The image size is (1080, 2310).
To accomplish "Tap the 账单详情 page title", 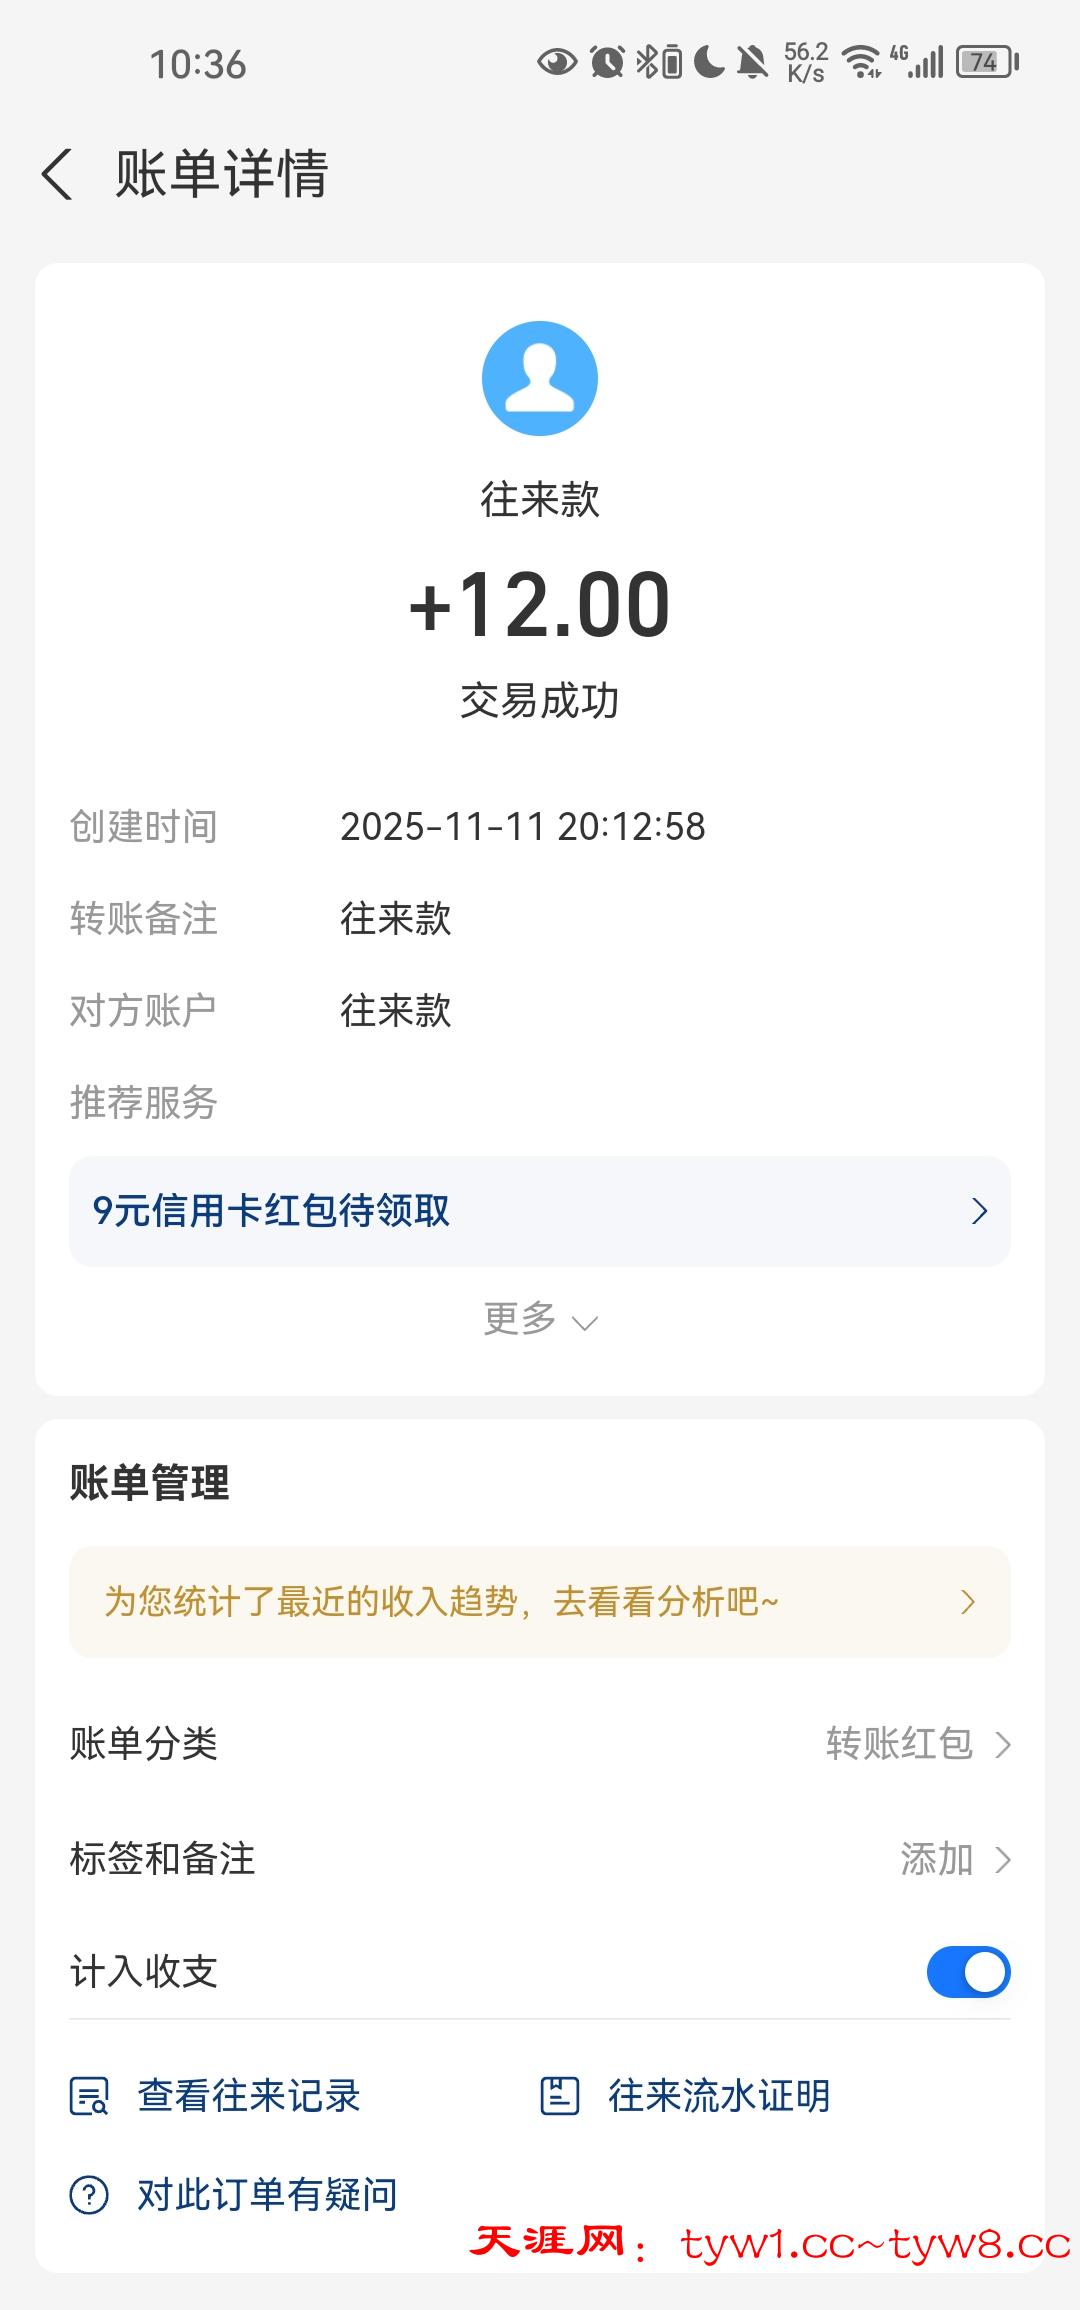I will 221,174.
